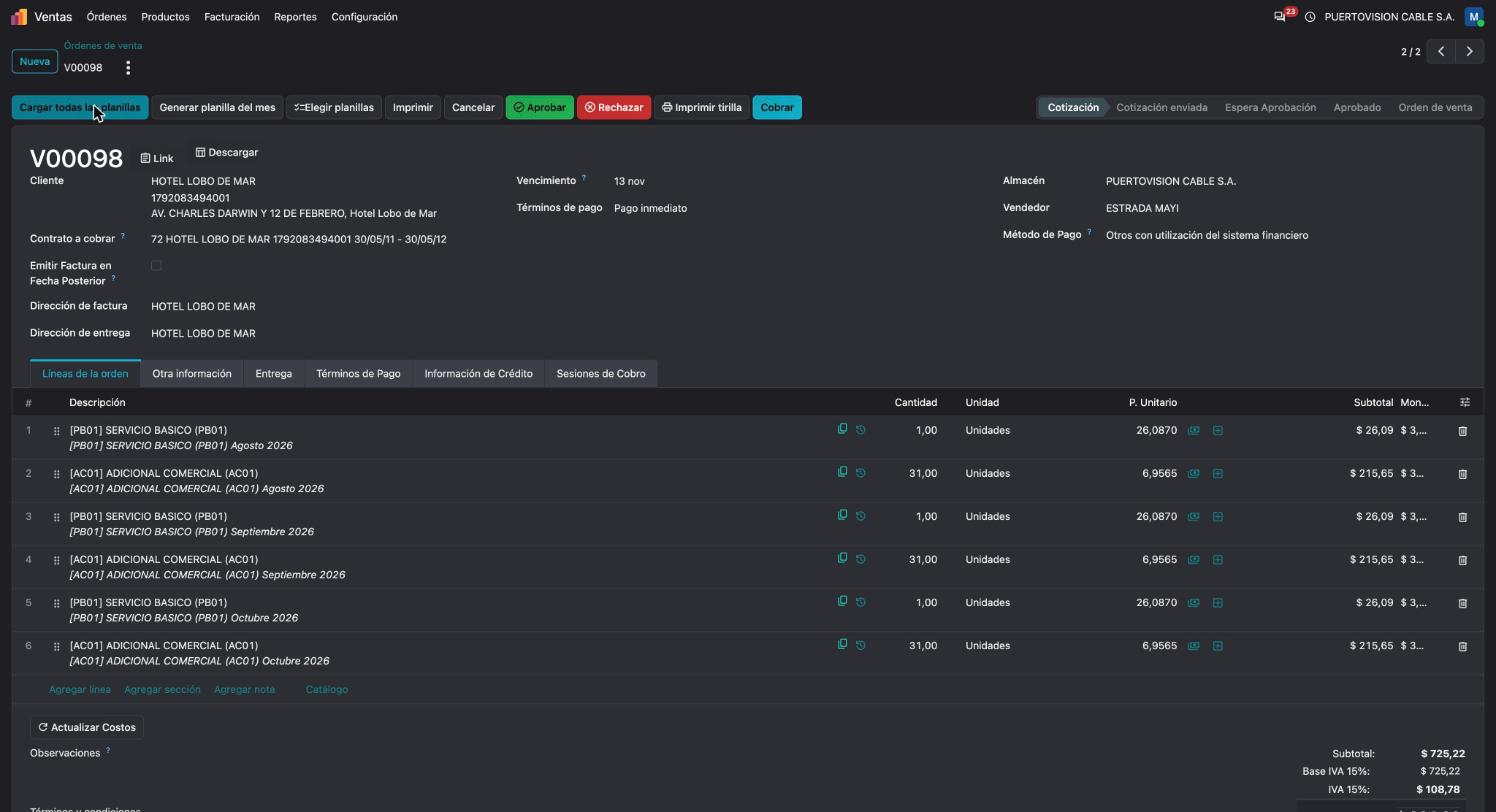Select the Cotización enviada status stage

[x=1162, y=107]
